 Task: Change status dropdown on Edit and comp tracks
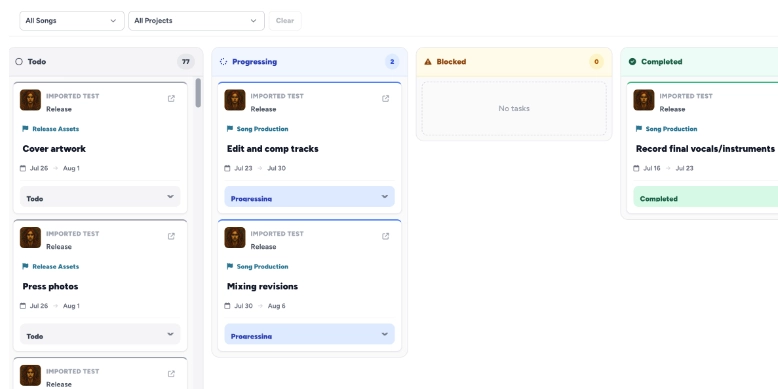(310, 196)
